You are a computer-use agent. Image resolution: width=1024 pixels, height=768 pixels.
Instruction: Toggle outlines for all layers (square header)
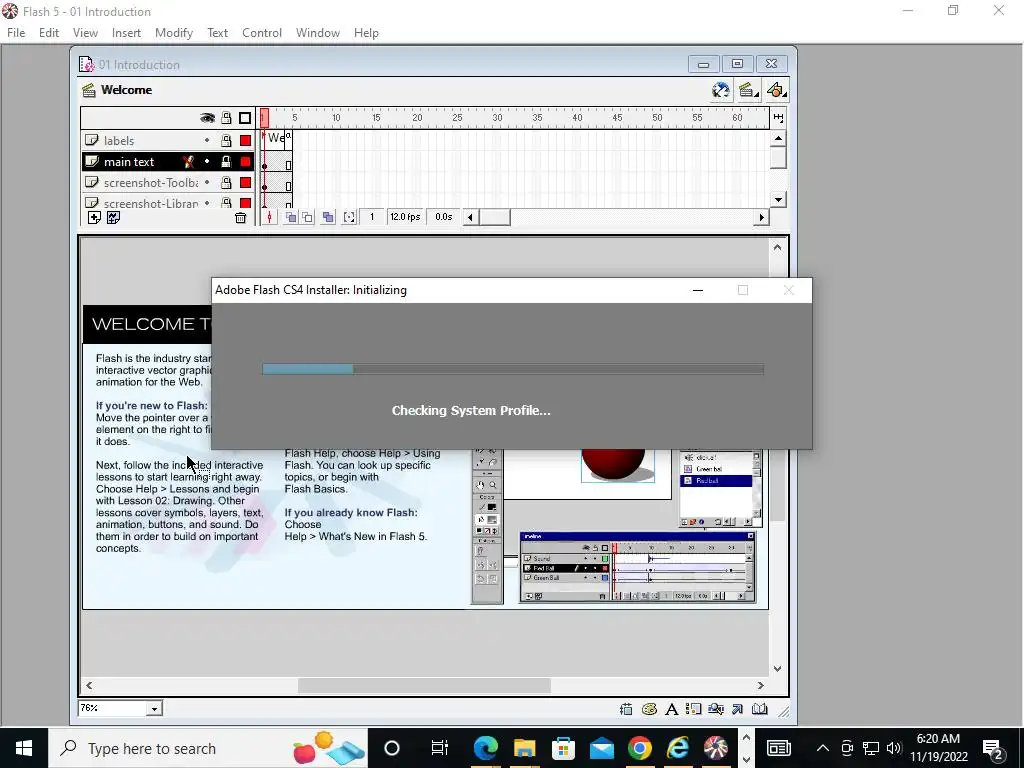click(245, 118)
